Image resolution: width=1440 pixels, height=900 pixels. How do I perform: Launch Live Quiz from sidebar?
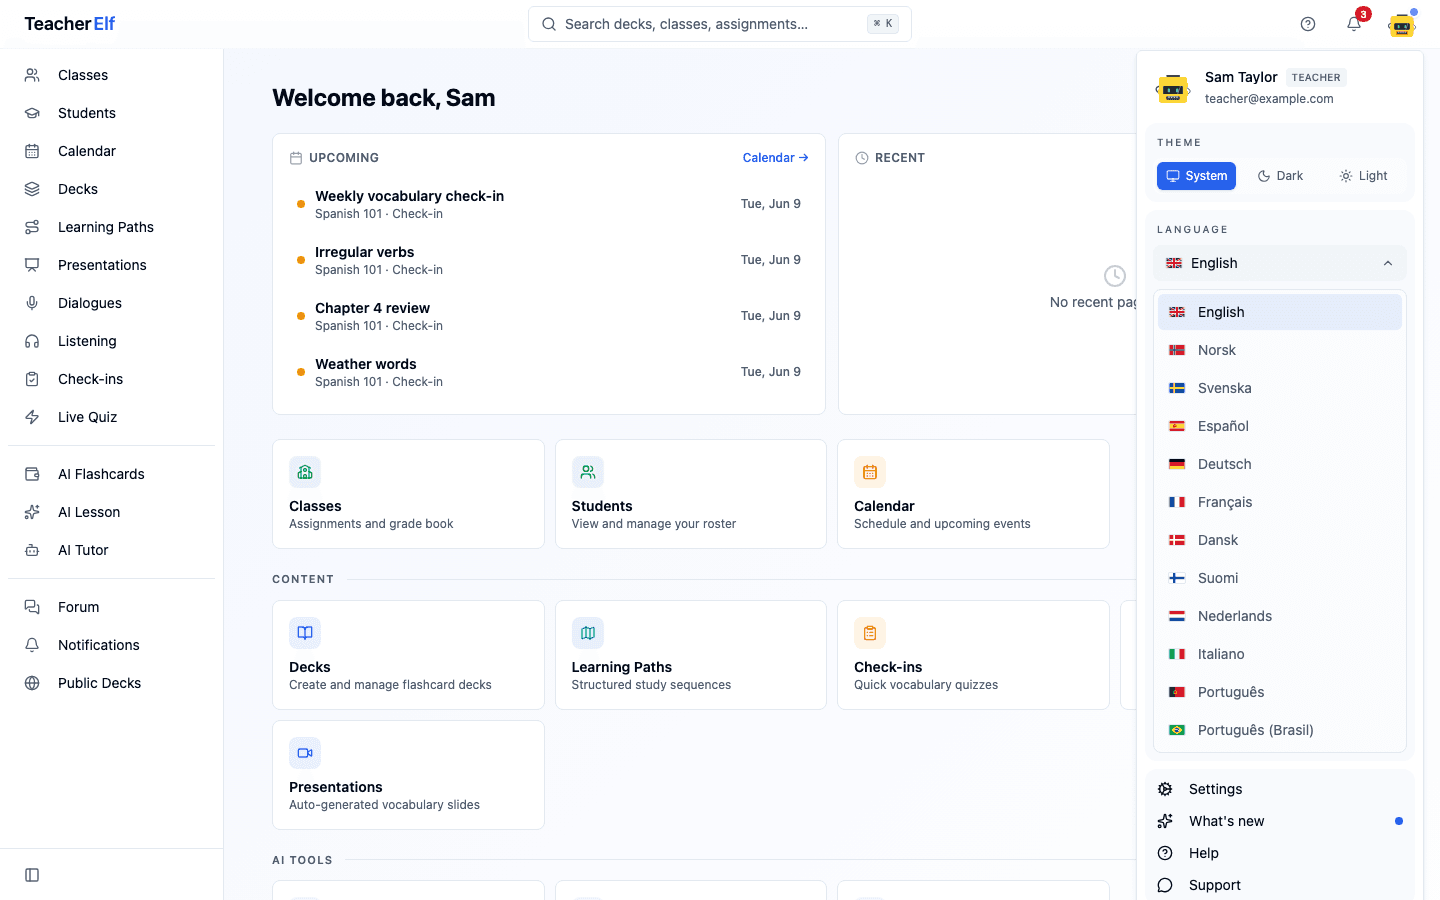click(111, 417)
